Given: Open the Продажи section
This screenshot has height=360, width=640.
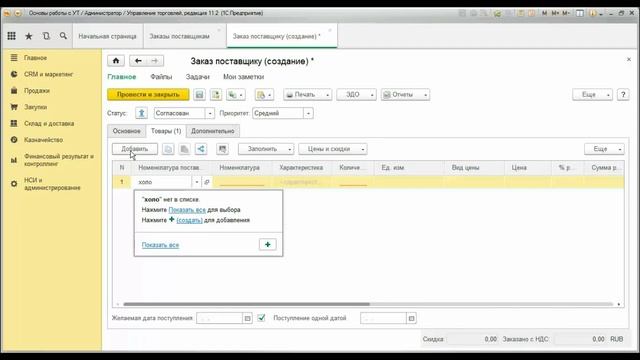Looking at the screenshot, I should coord(37,91).
